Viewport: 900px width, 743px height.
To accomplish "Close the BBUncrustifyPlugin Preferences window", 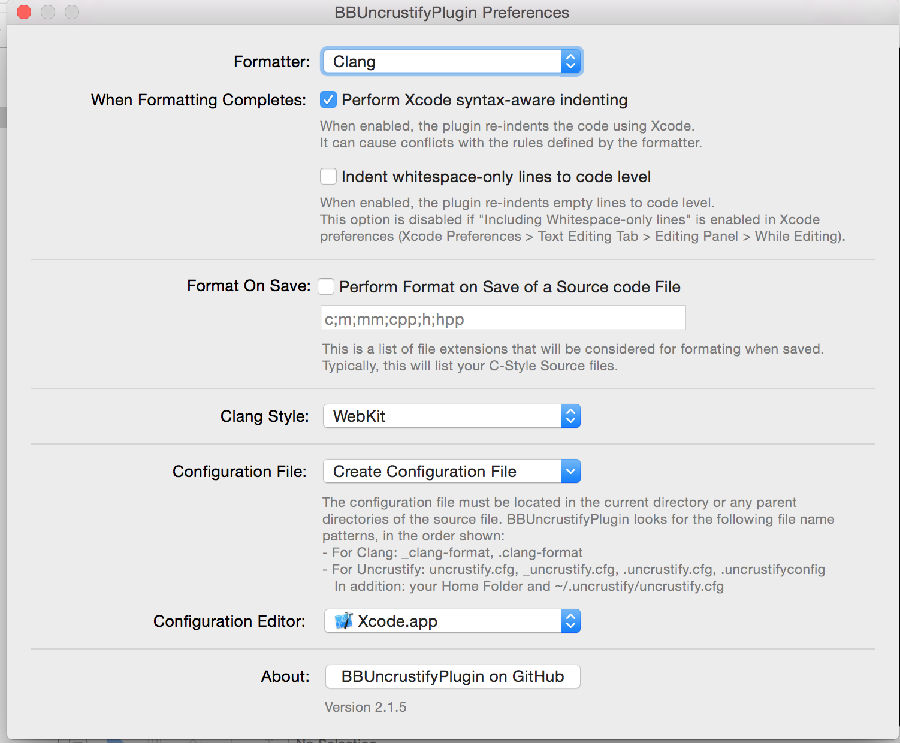I will click(24, 12).
